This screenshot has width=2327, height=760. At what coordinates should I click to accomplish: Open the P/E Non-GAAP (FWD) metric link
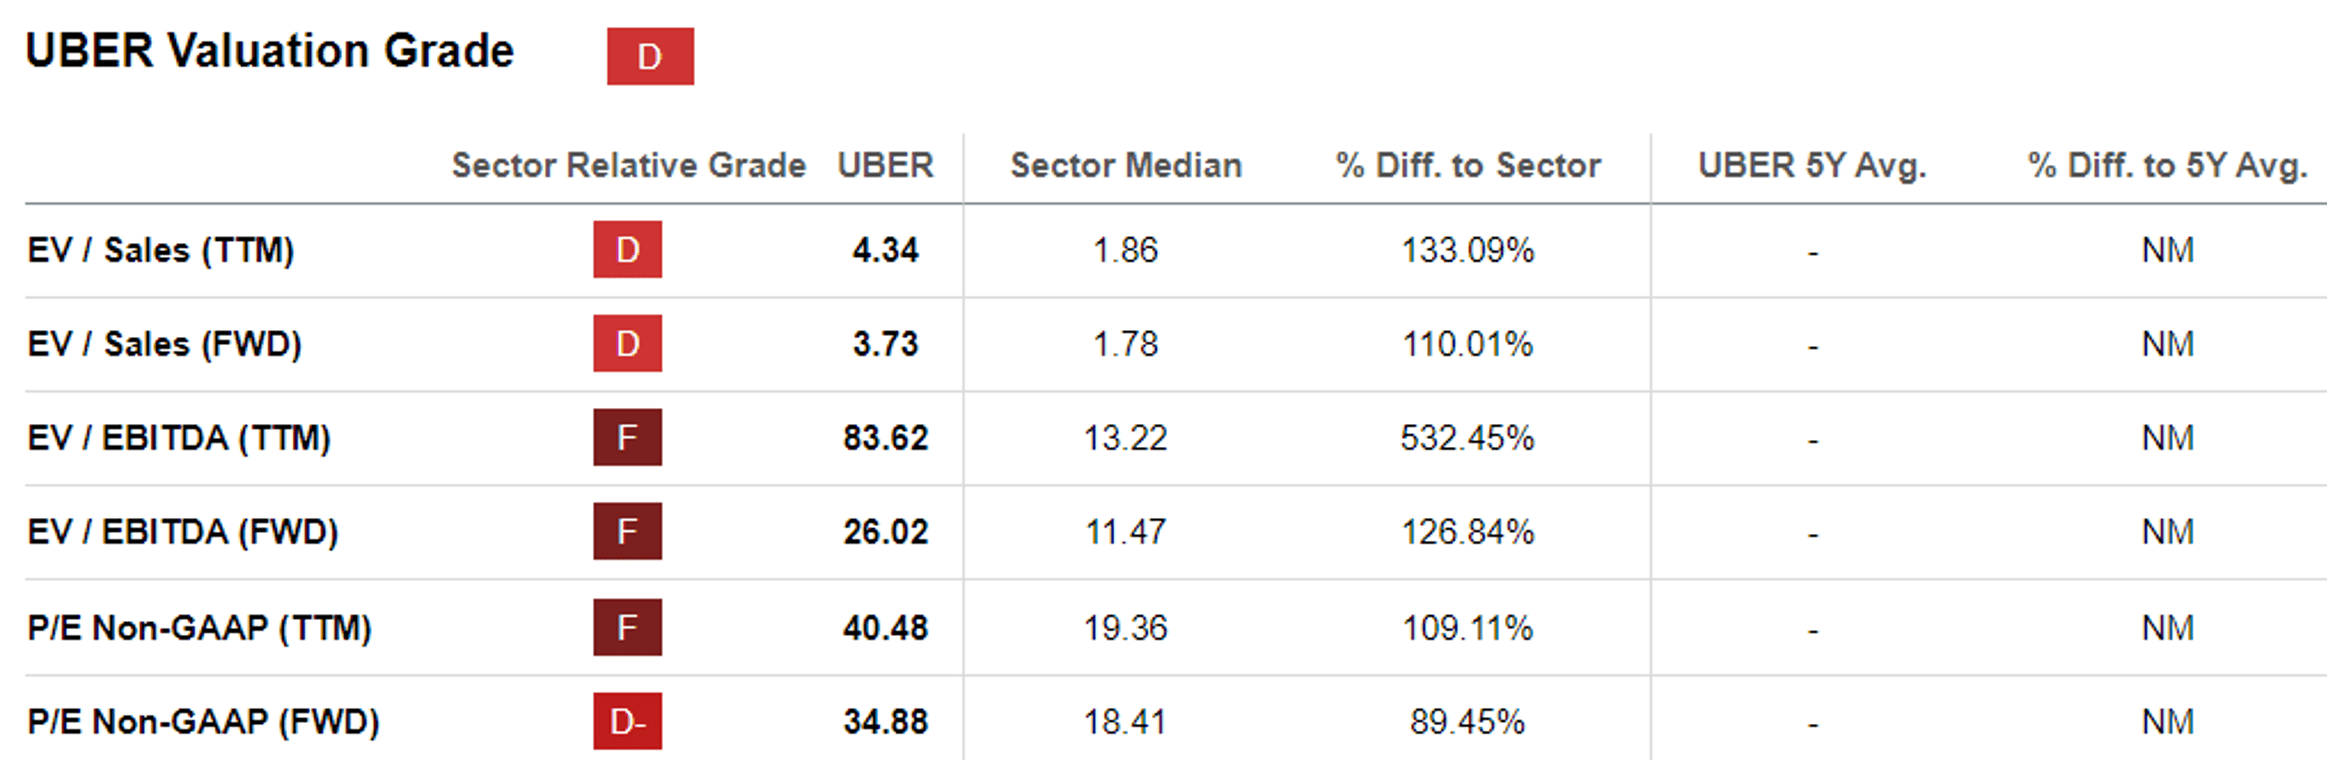tap(204, 722)
